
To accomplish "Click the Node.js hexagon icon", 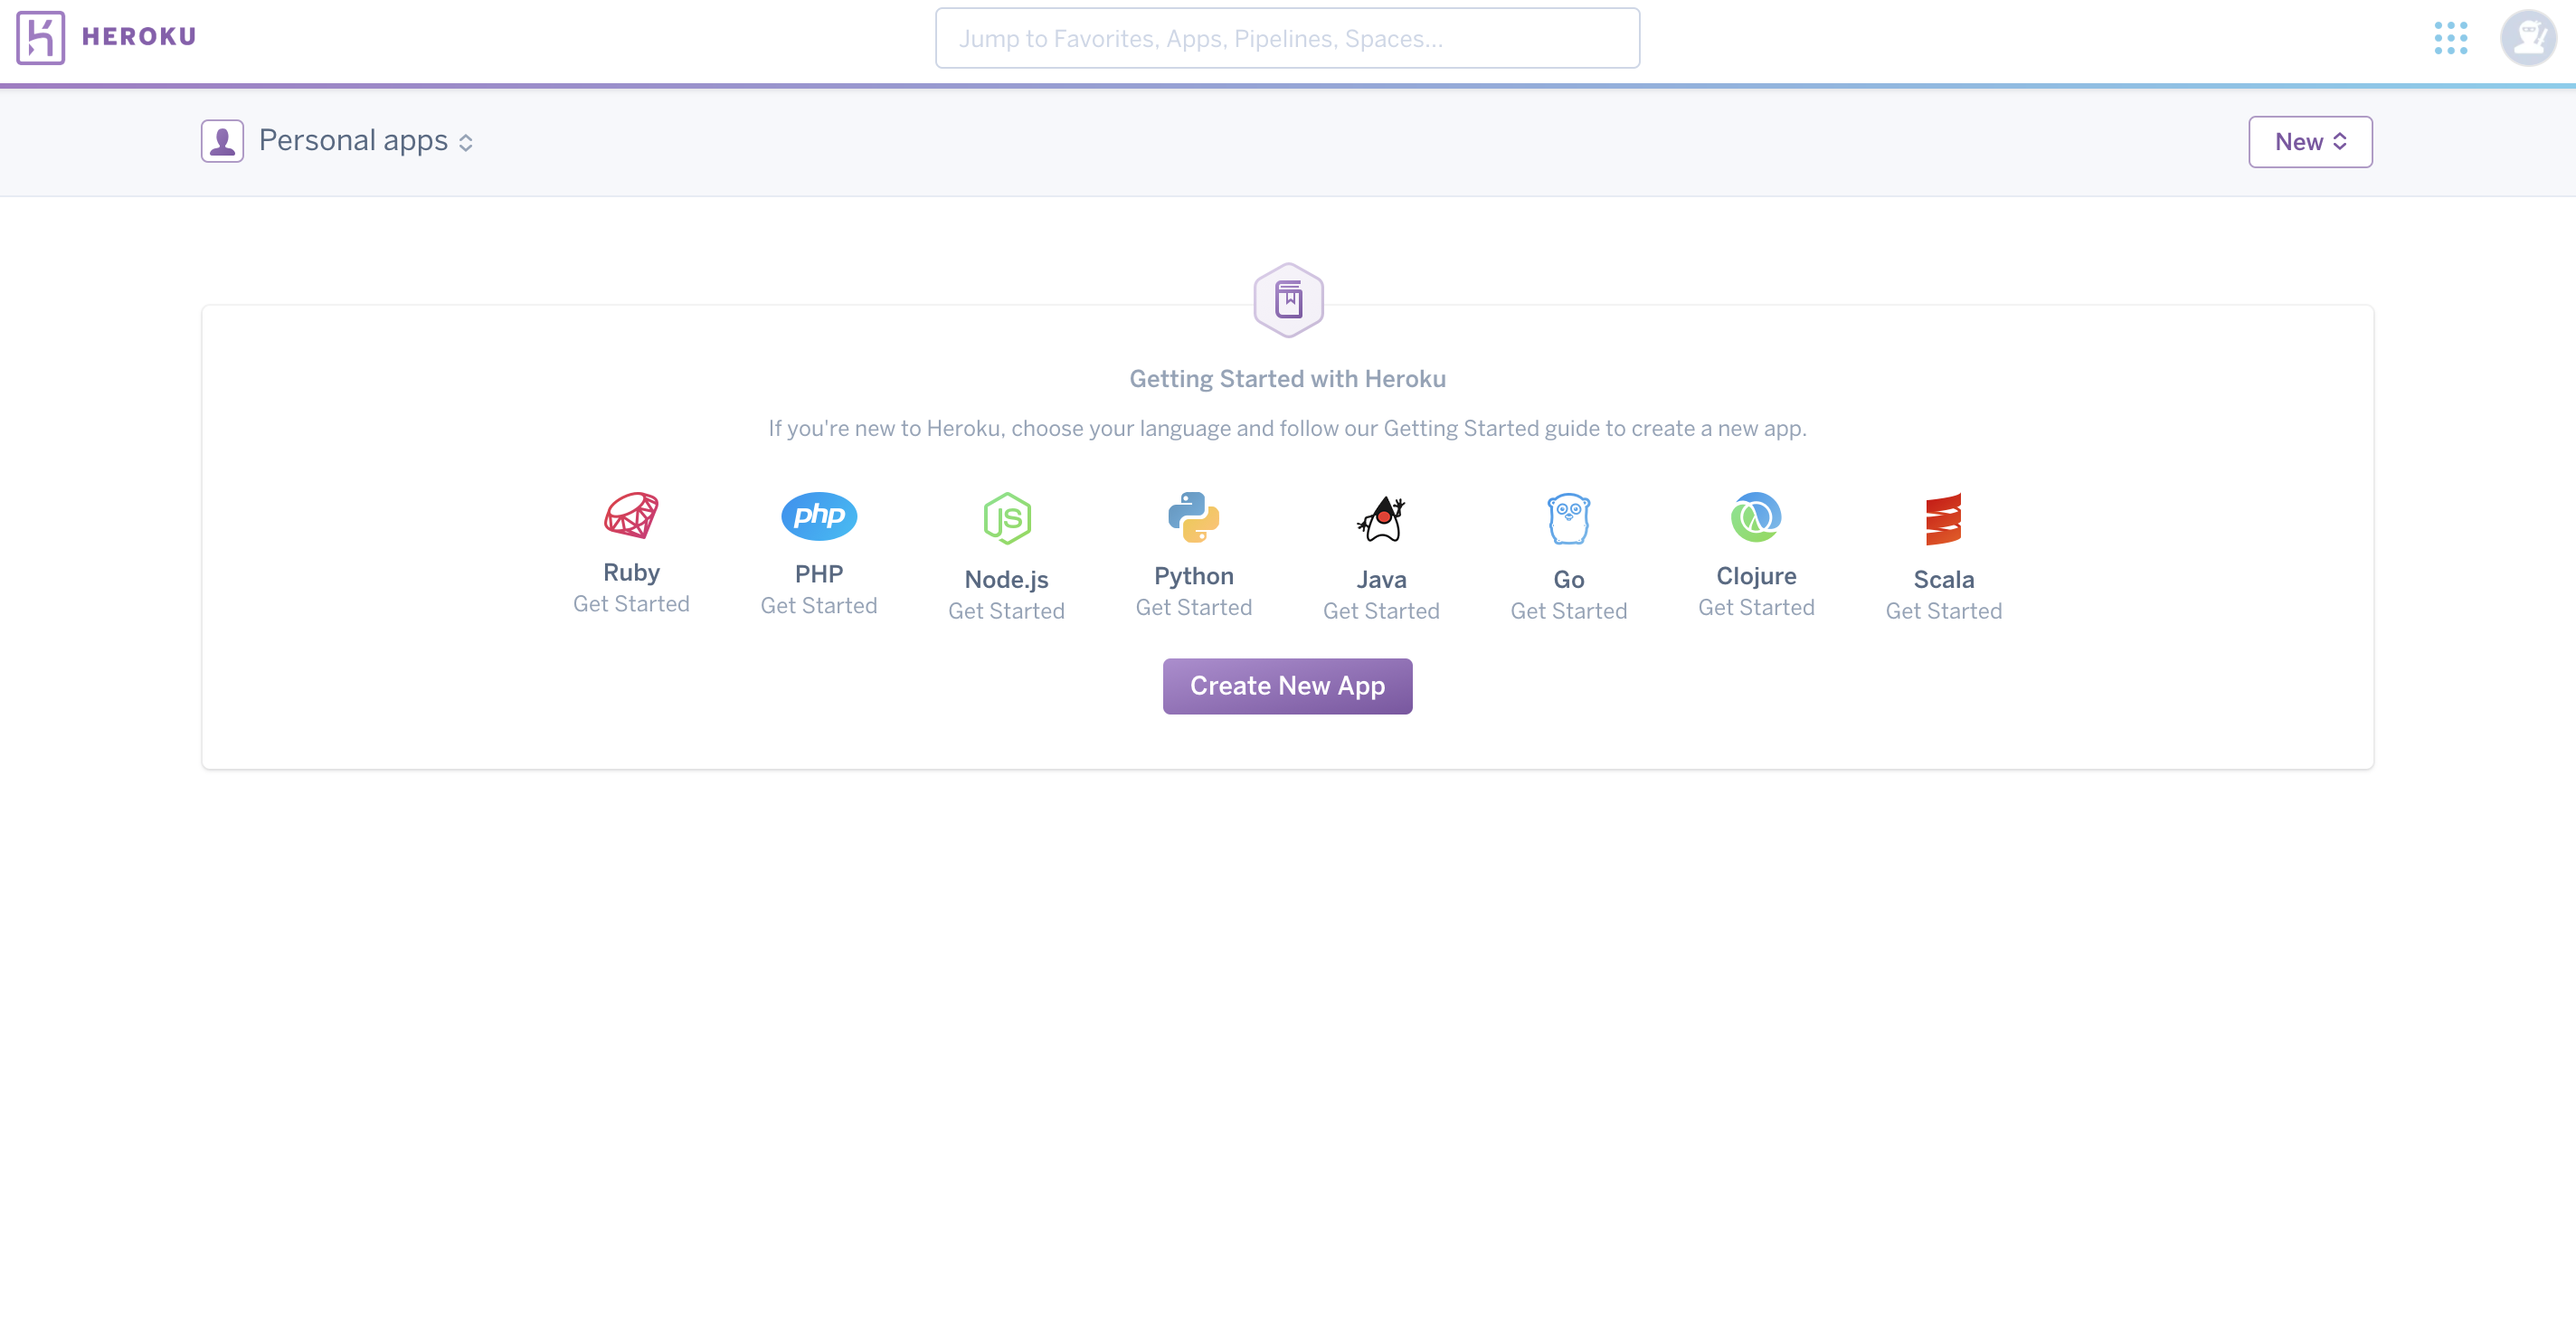I will tap(1007, 518).
